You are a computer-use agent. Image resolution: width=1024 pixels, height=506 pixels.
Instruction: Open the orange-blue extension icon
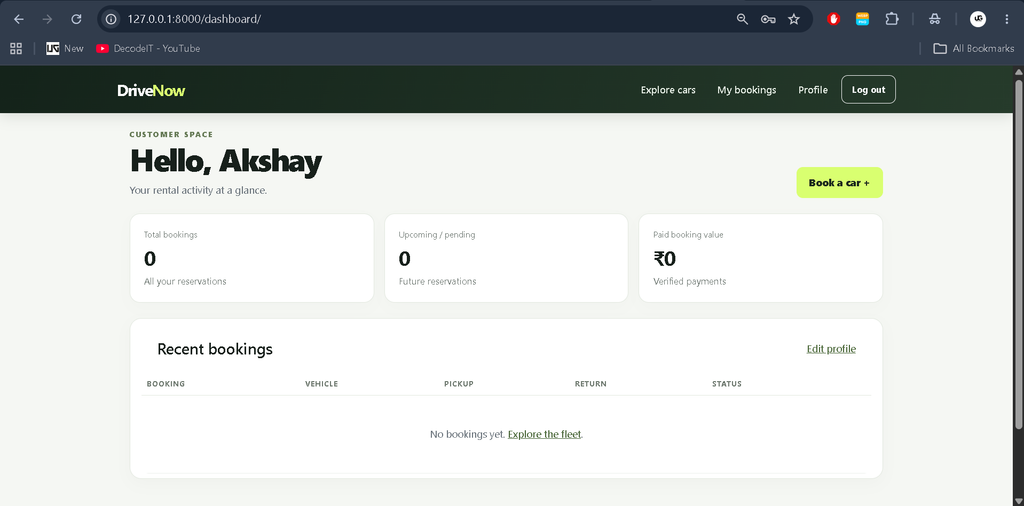(863, 19)
